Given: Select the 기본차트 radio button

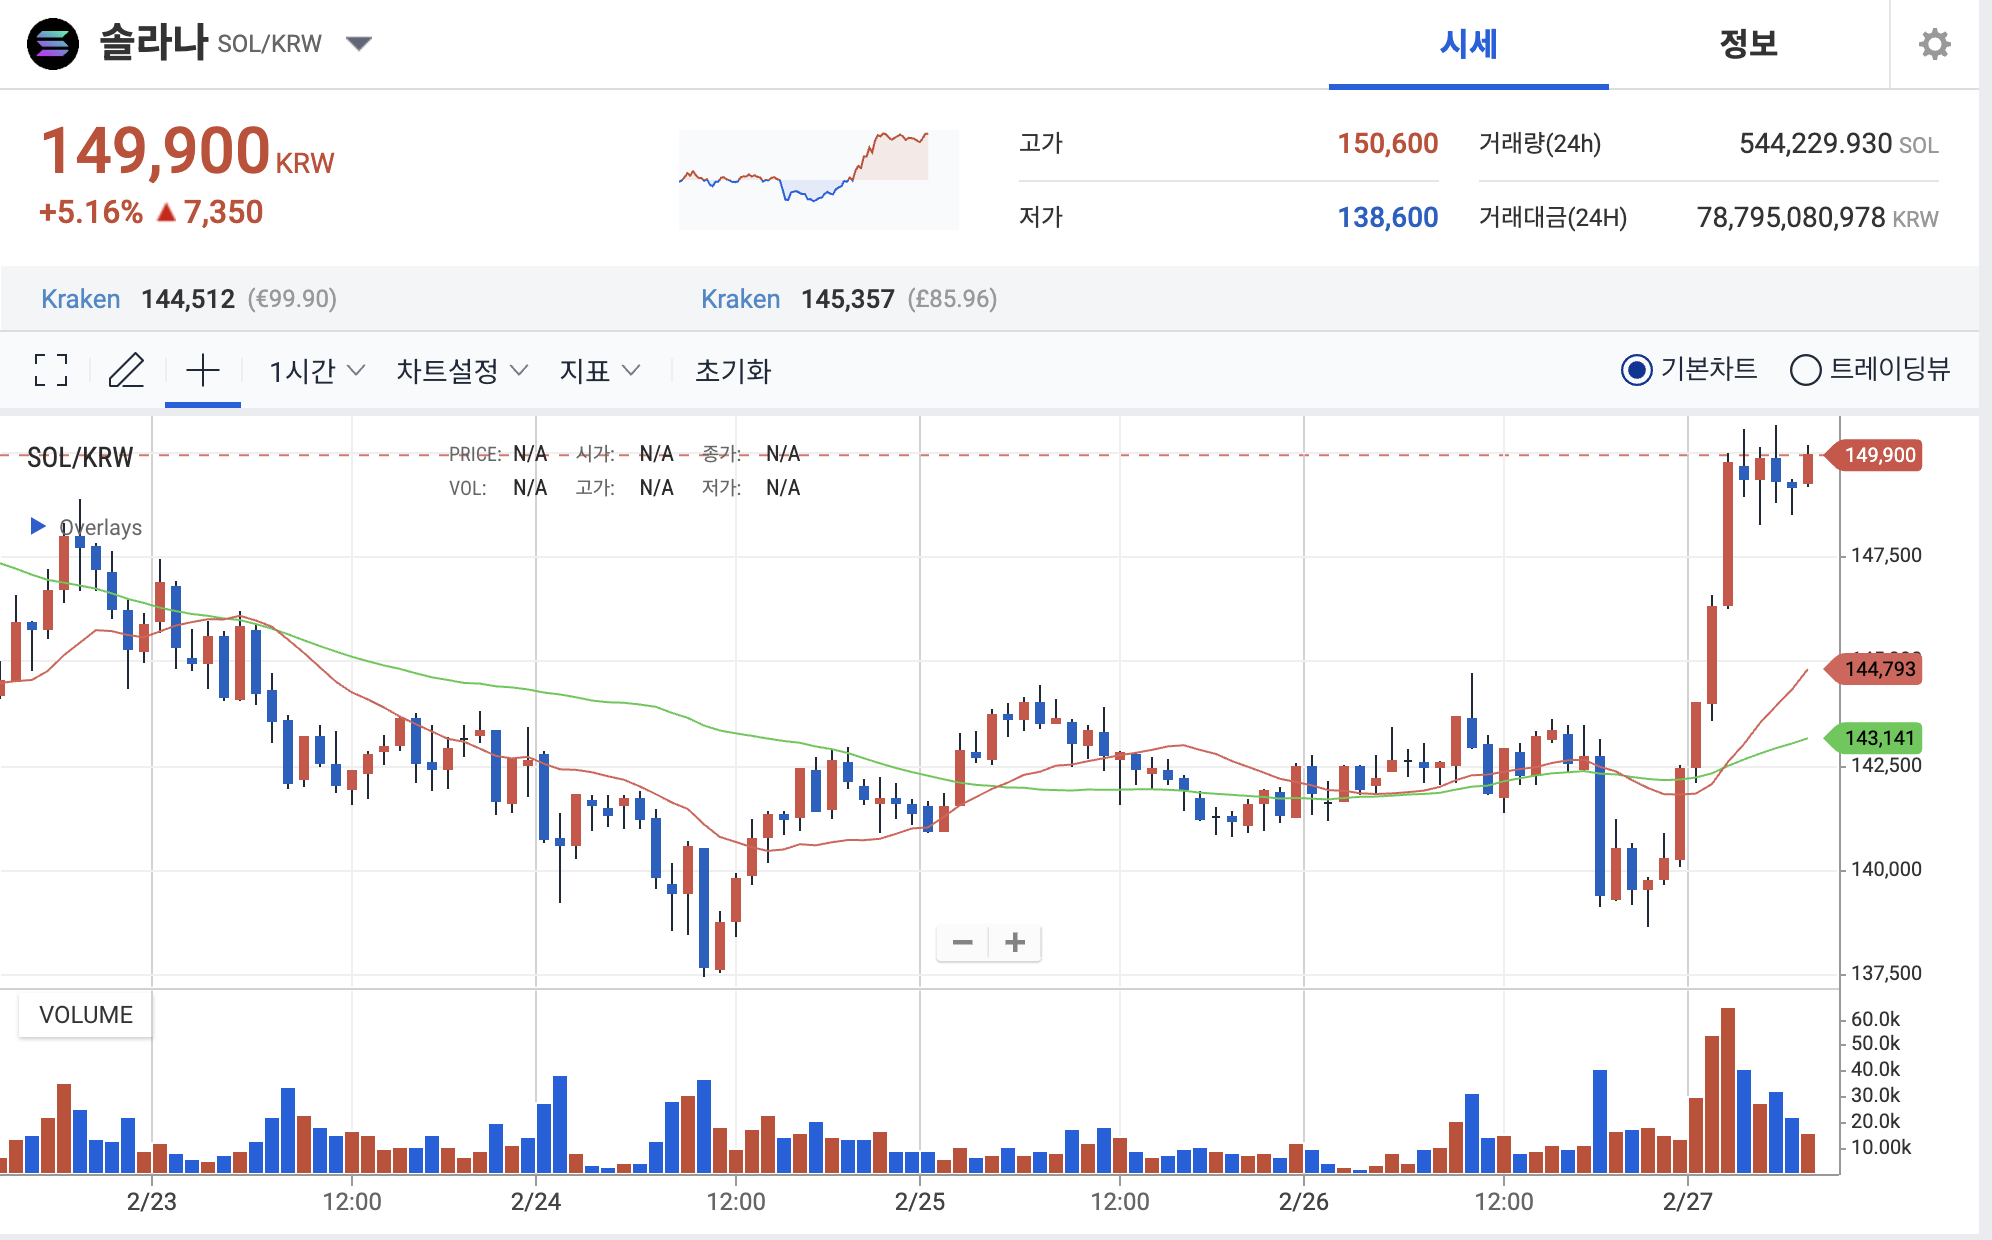Looking at the screenshot, I should click(1636, 370).
